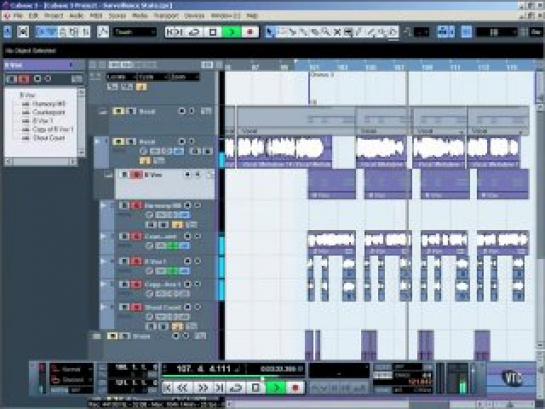Select Shout Count in Inspector list

[49, 138]
